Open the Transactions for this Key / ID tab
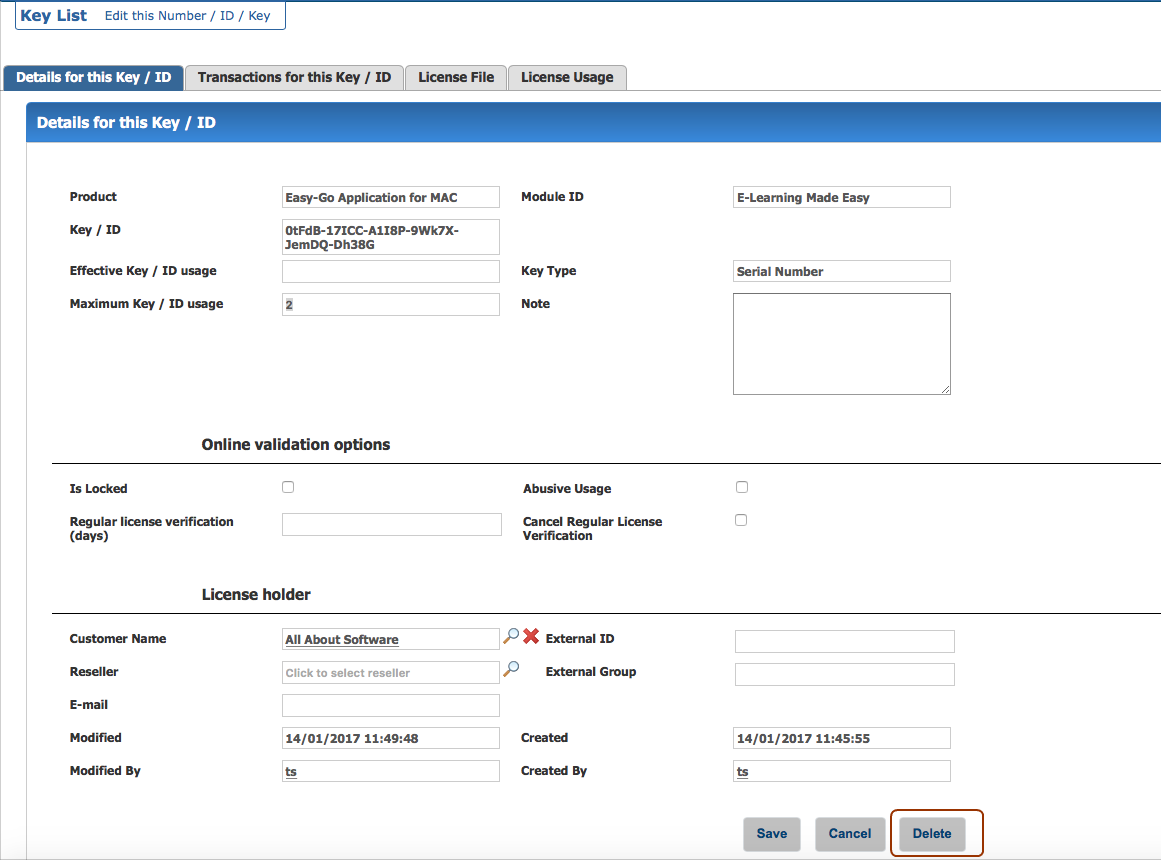 coord(294,77)
